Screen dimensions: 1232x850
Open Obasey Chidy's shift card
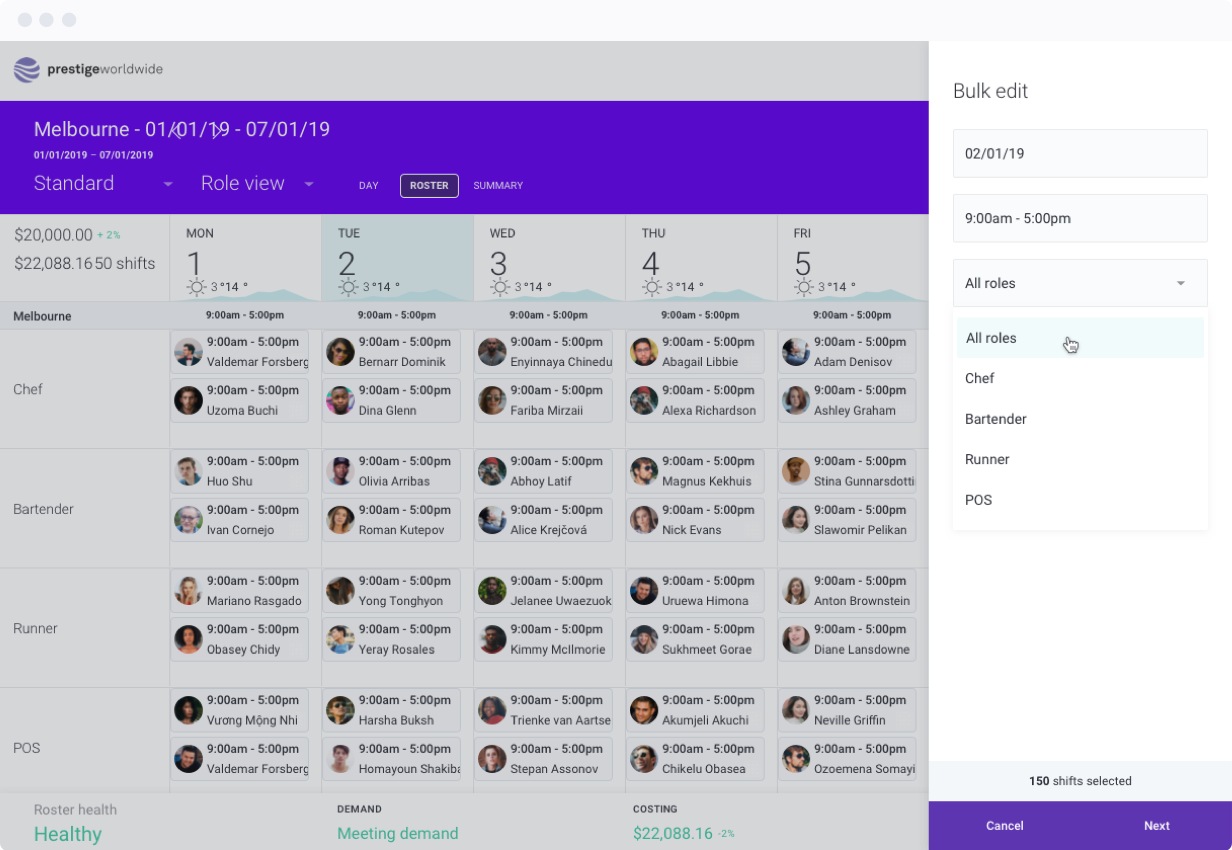(x=240, y=640)
